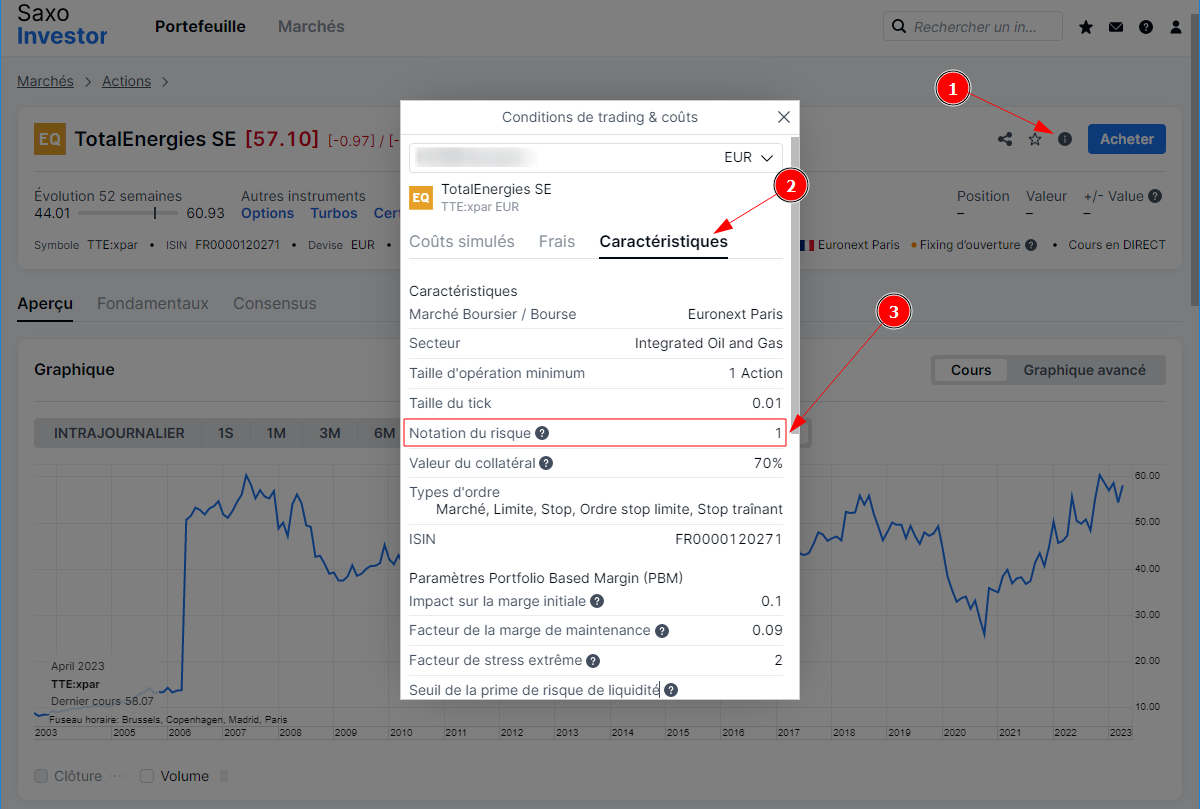Click help icon next to +/- Value
This screenshot has width=1200, height=809.
pyautogui.click(x=1155, y=196)
